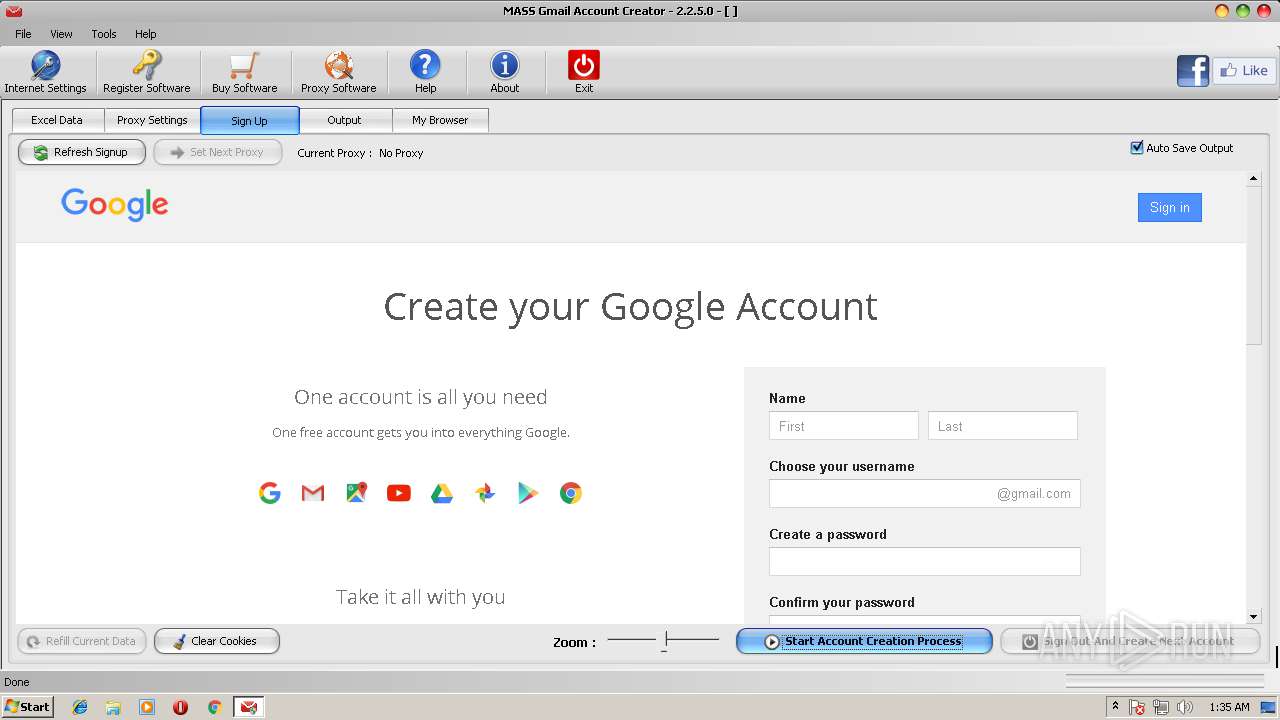Click the blue Sign in button

tap(1169, 208)
